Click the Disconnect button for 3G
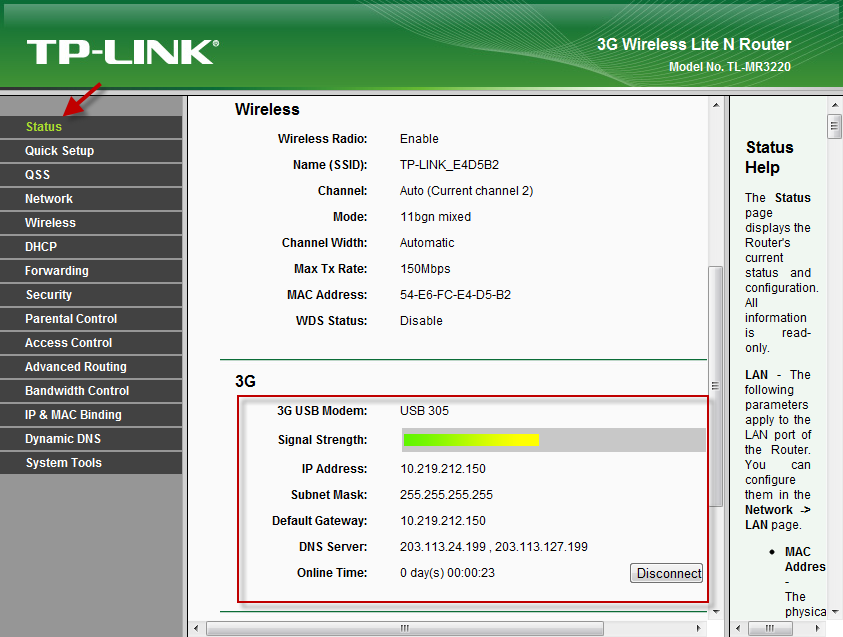Screen dimensions: 843x637 (667, 574)
